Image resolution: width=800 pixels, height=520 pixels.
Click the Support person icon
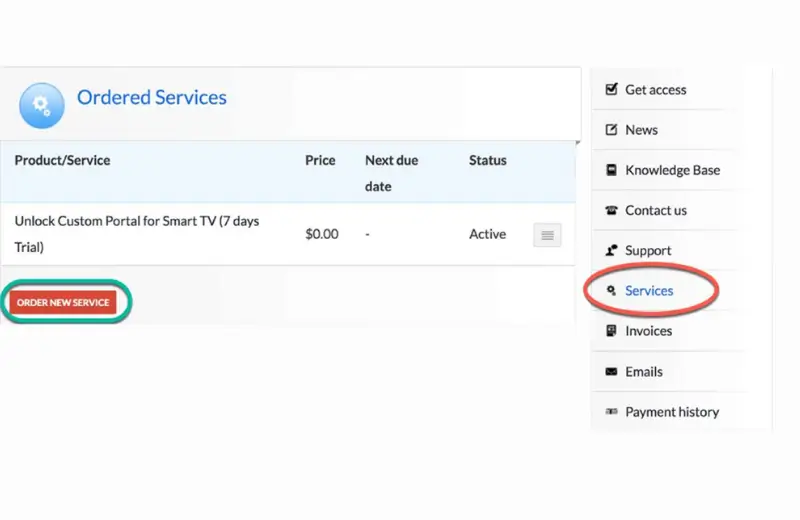[611, 250]
